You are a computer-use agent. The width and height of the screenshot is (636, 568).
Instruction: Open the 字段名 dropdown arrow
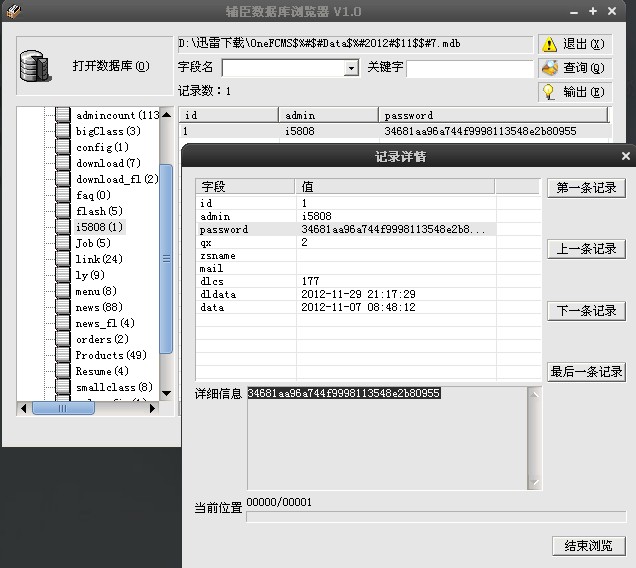(351, 68)
